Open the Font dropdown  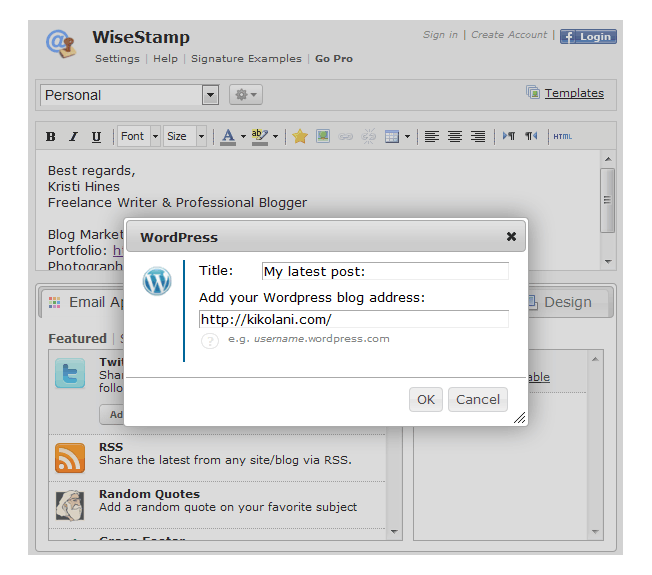[139, 136]
